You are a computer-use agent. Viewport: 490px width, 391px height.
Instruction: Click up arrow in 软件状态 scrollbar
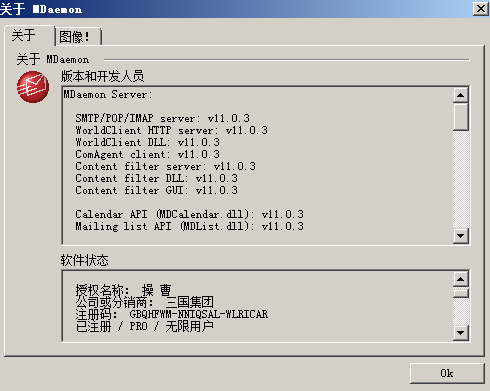pos(461,279)
